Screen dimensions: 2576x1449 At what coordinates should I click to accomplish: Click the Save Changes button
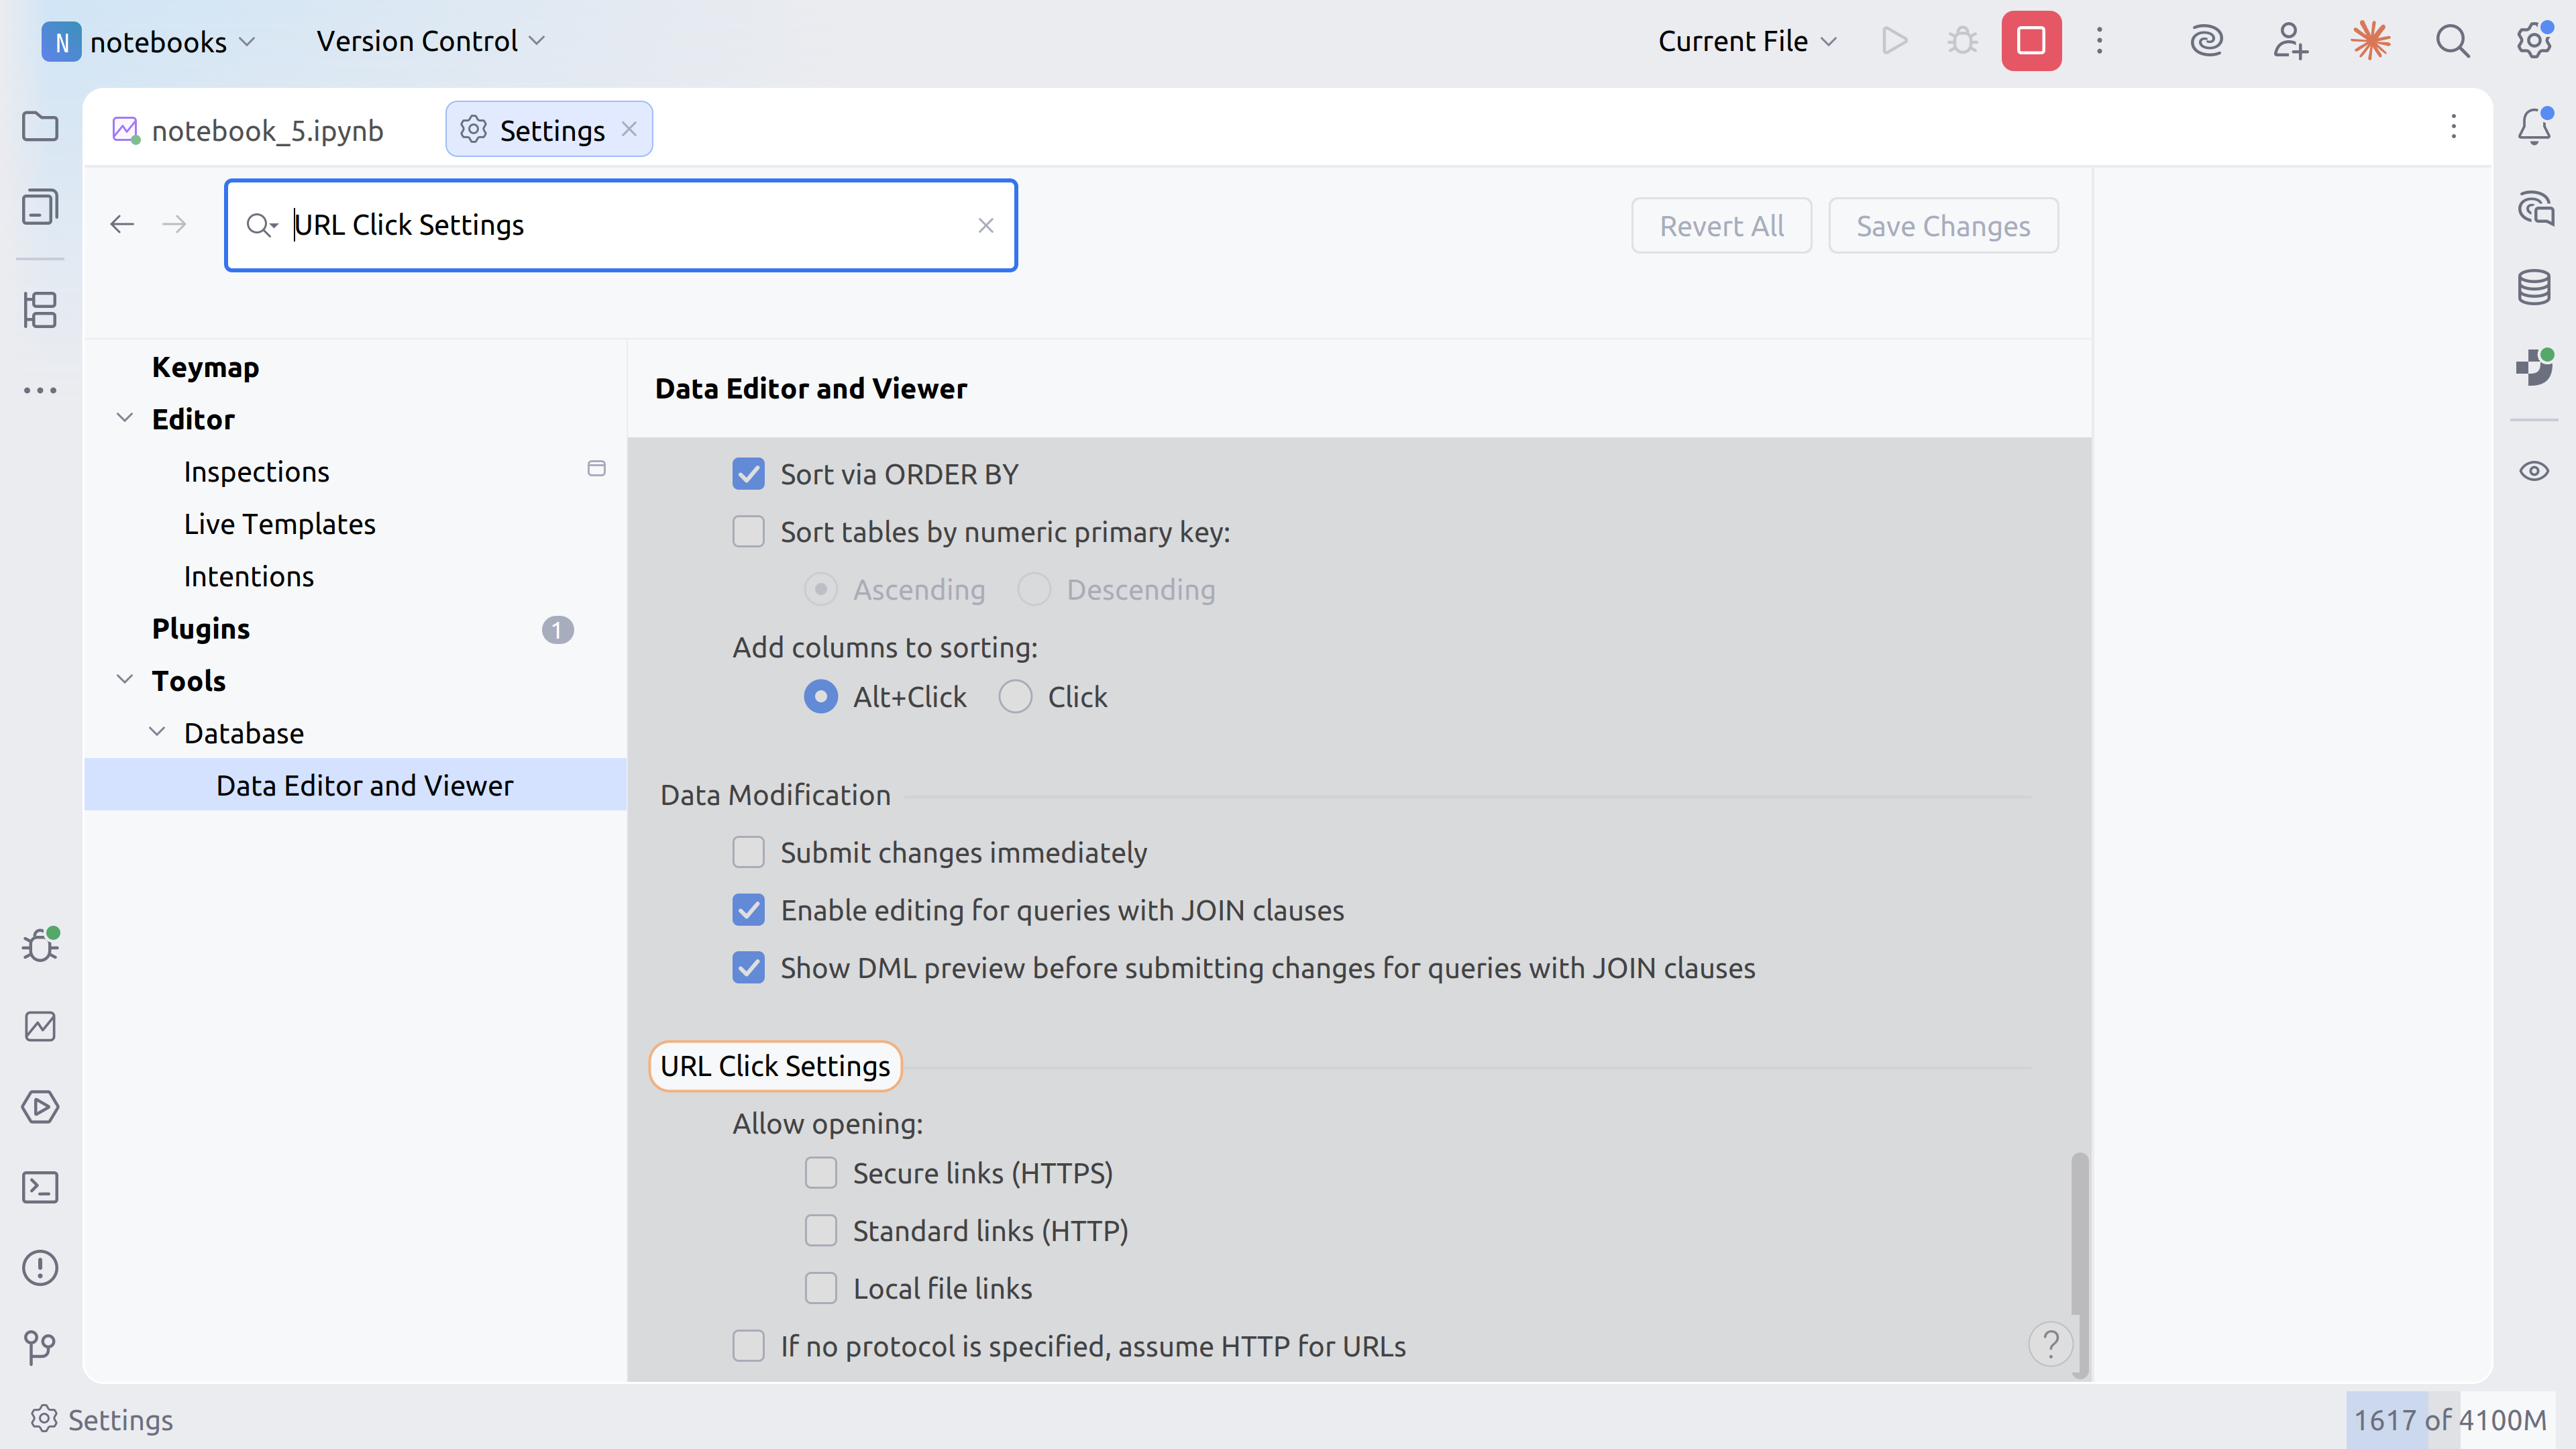pos(1942,225)
